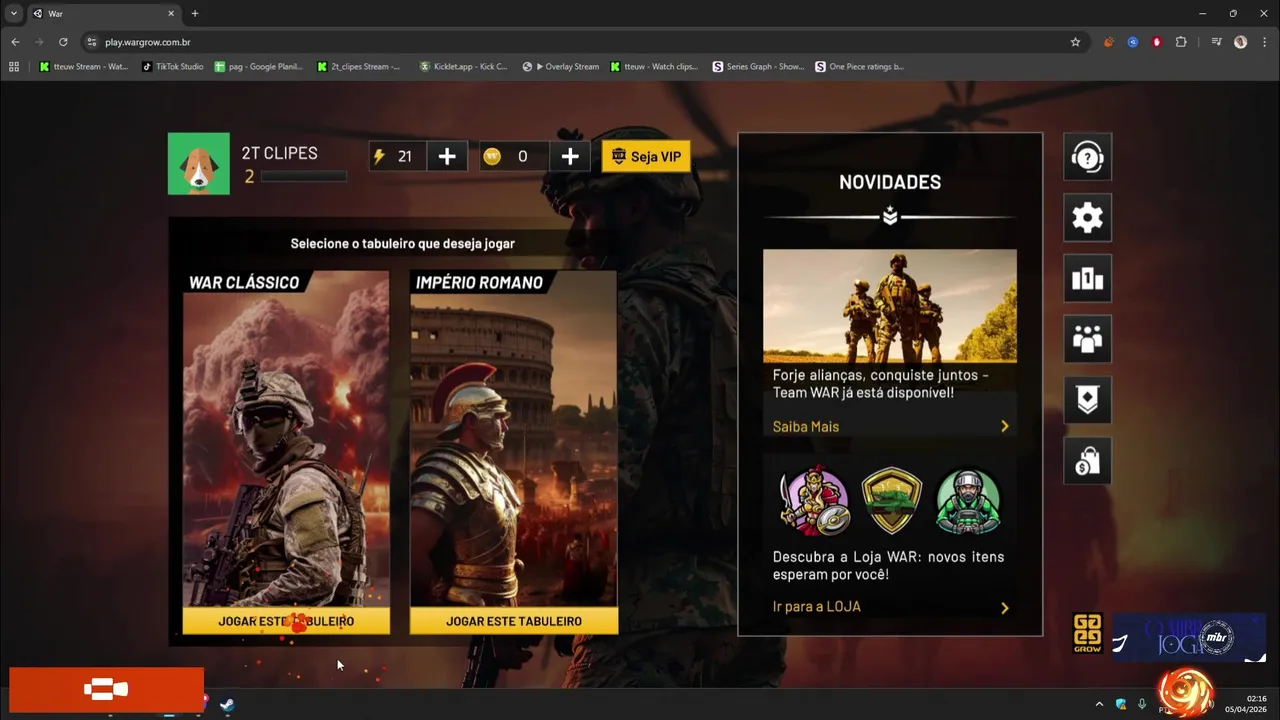Open the ranking bar-chart icon
The image size is (1280, 720).
[1087, 279]
